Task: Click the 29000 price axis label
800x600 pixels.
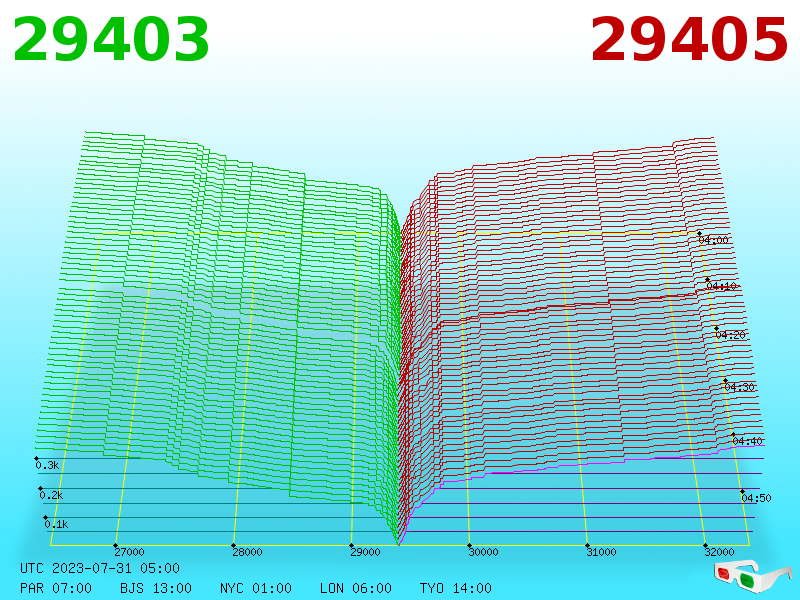Action: (365, 552)
